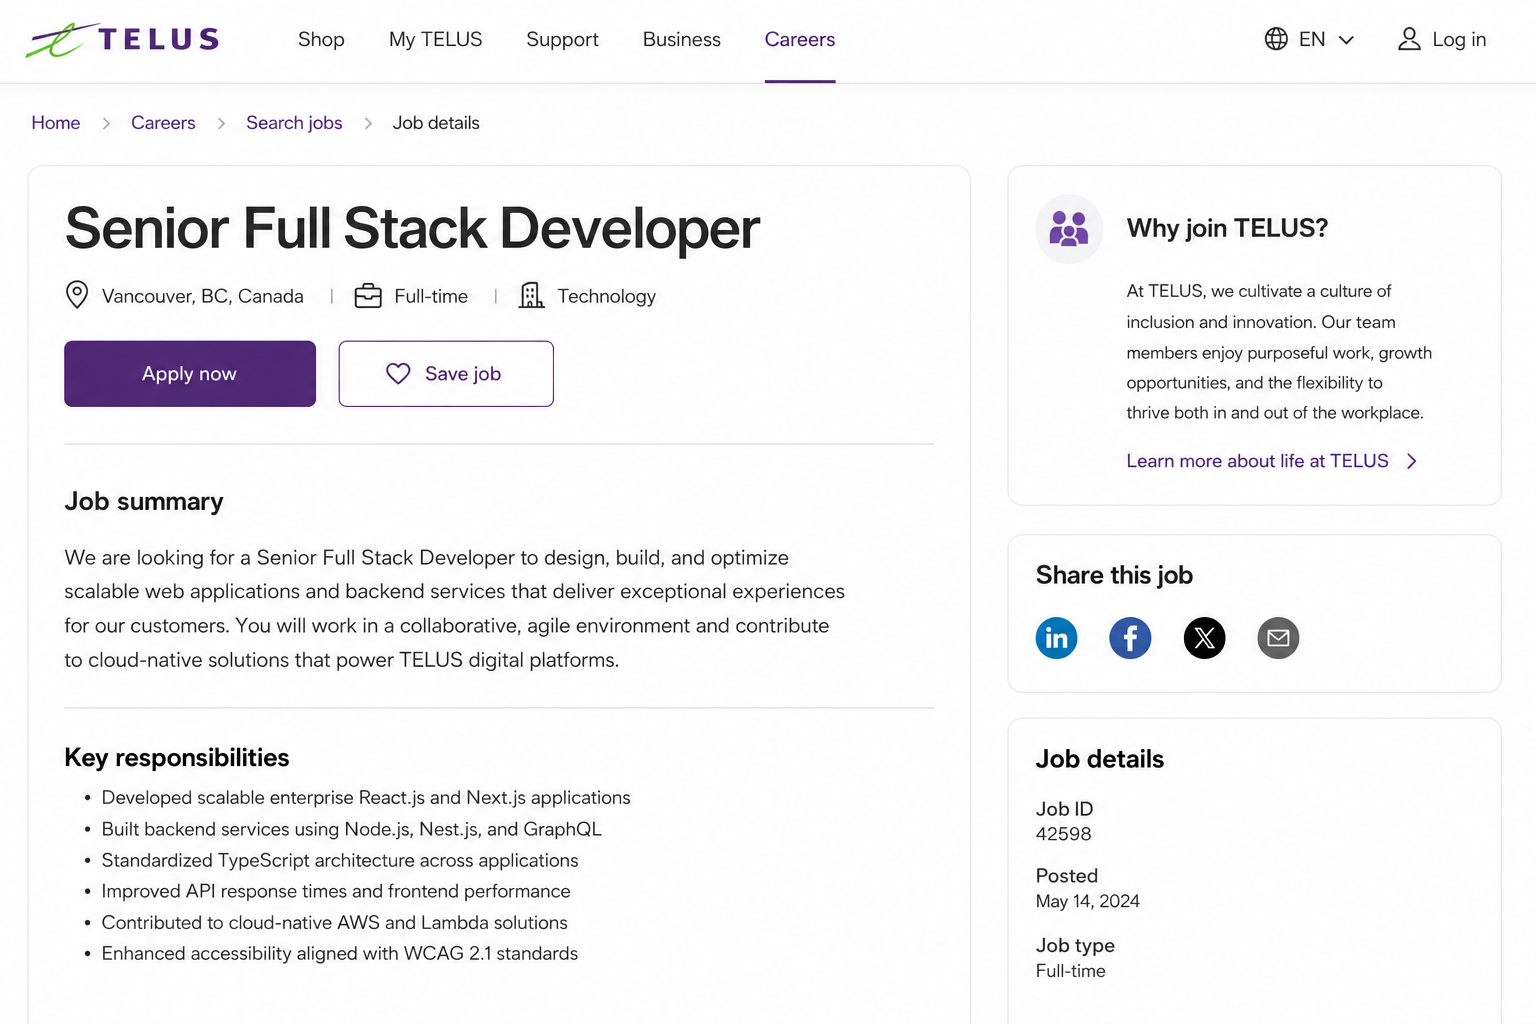Click arrow after Learn more about life at TELUS
Image resolution: width=1536 pixels, height=1024 pixels.
click(x=1412, y=461)
